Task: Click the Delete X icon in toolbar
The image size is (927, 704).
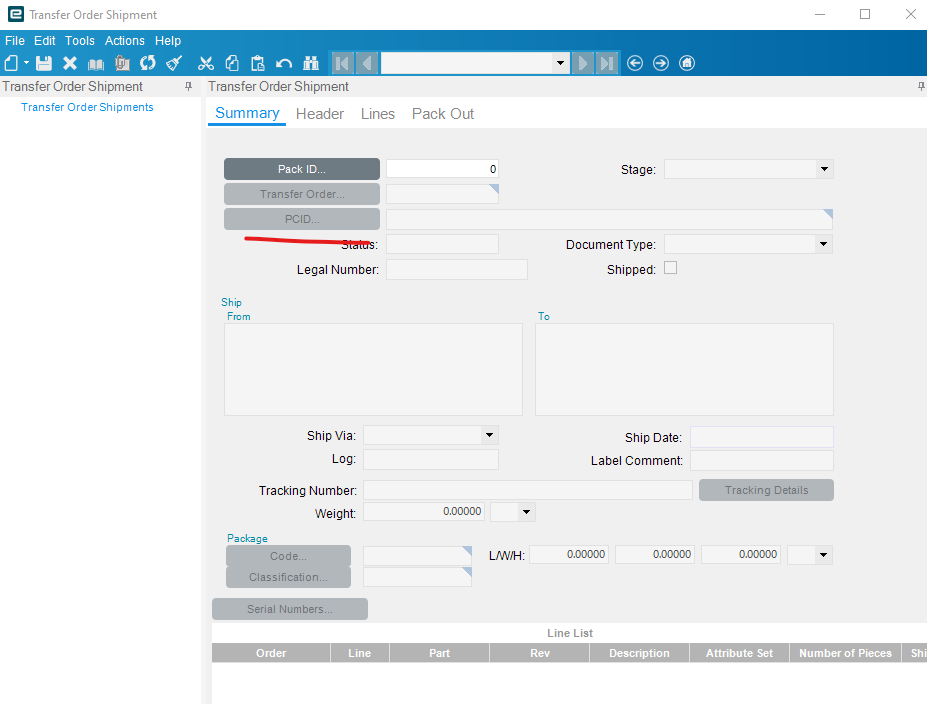Action: [70, 63]
